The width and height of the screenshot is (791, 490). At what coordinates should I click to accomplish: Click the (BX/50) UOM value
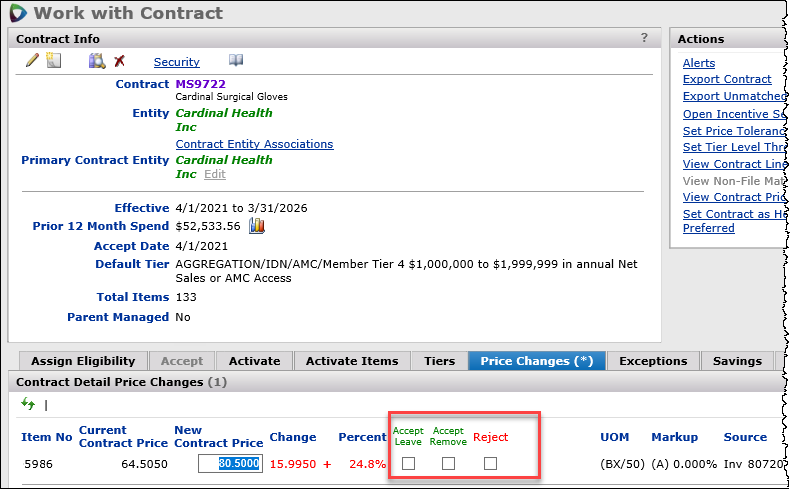pyautogui.click(x=623, y=464)
